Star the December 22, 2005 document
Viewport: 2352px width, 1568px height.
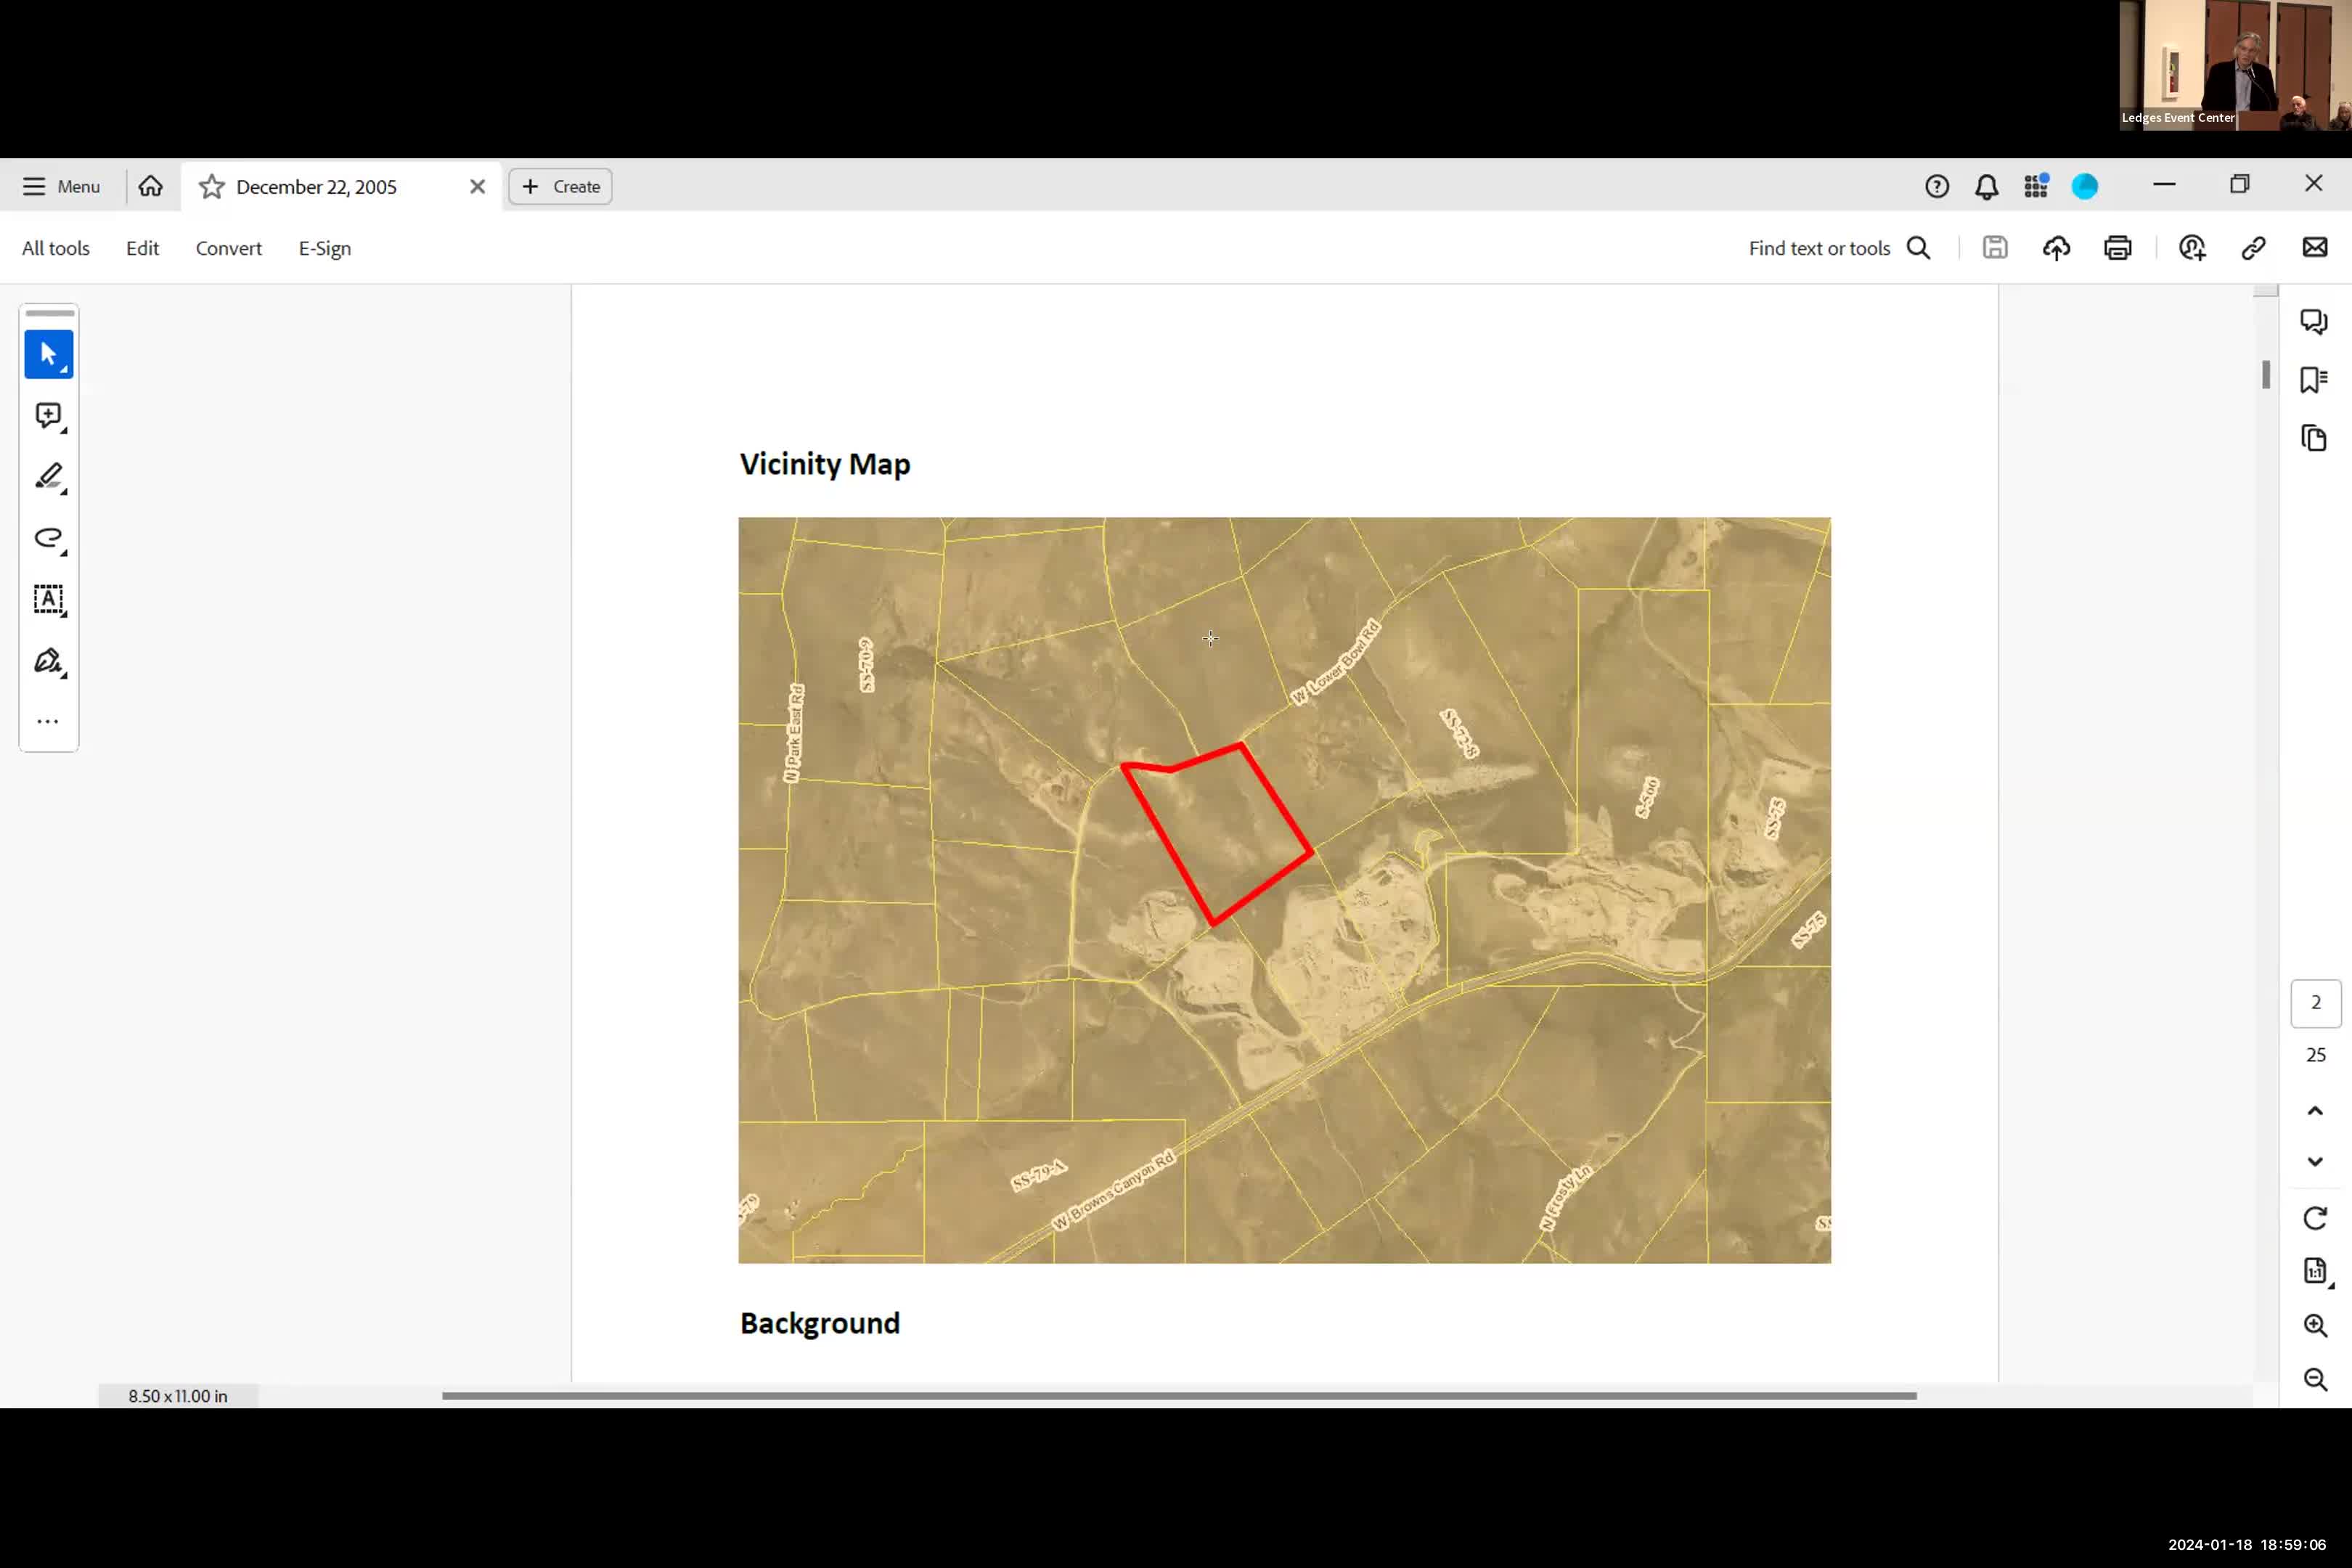click(211, 187)
